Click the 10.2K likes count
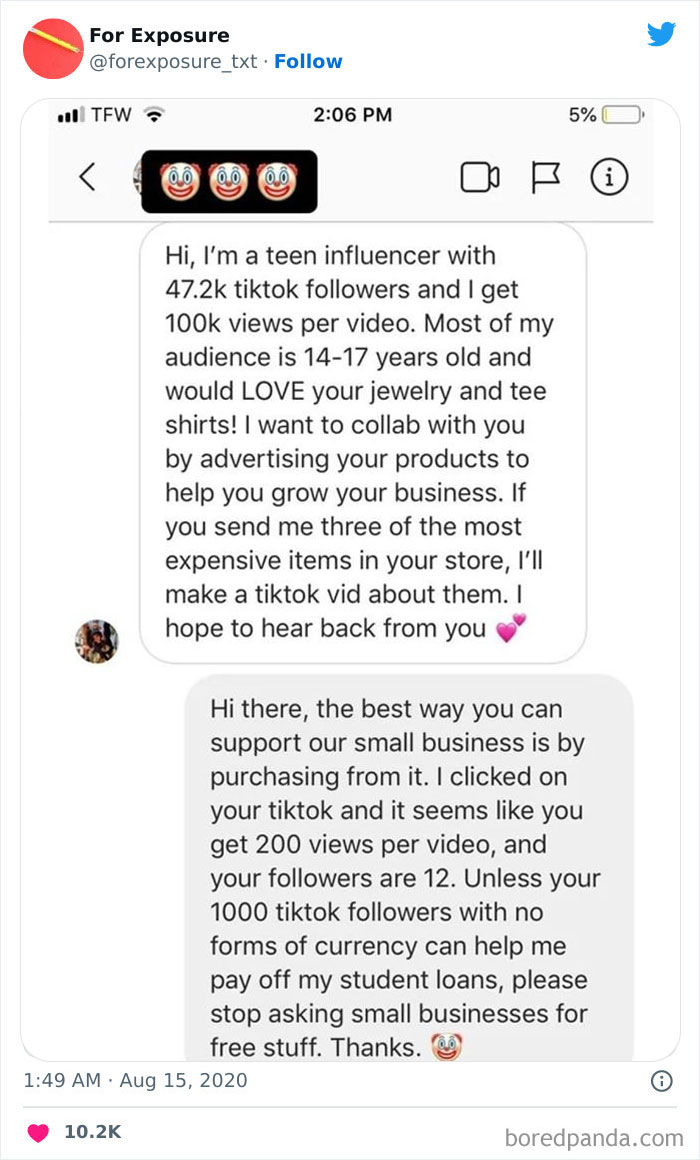This screenshot has height=1160, width=700. pos(92,1132)
